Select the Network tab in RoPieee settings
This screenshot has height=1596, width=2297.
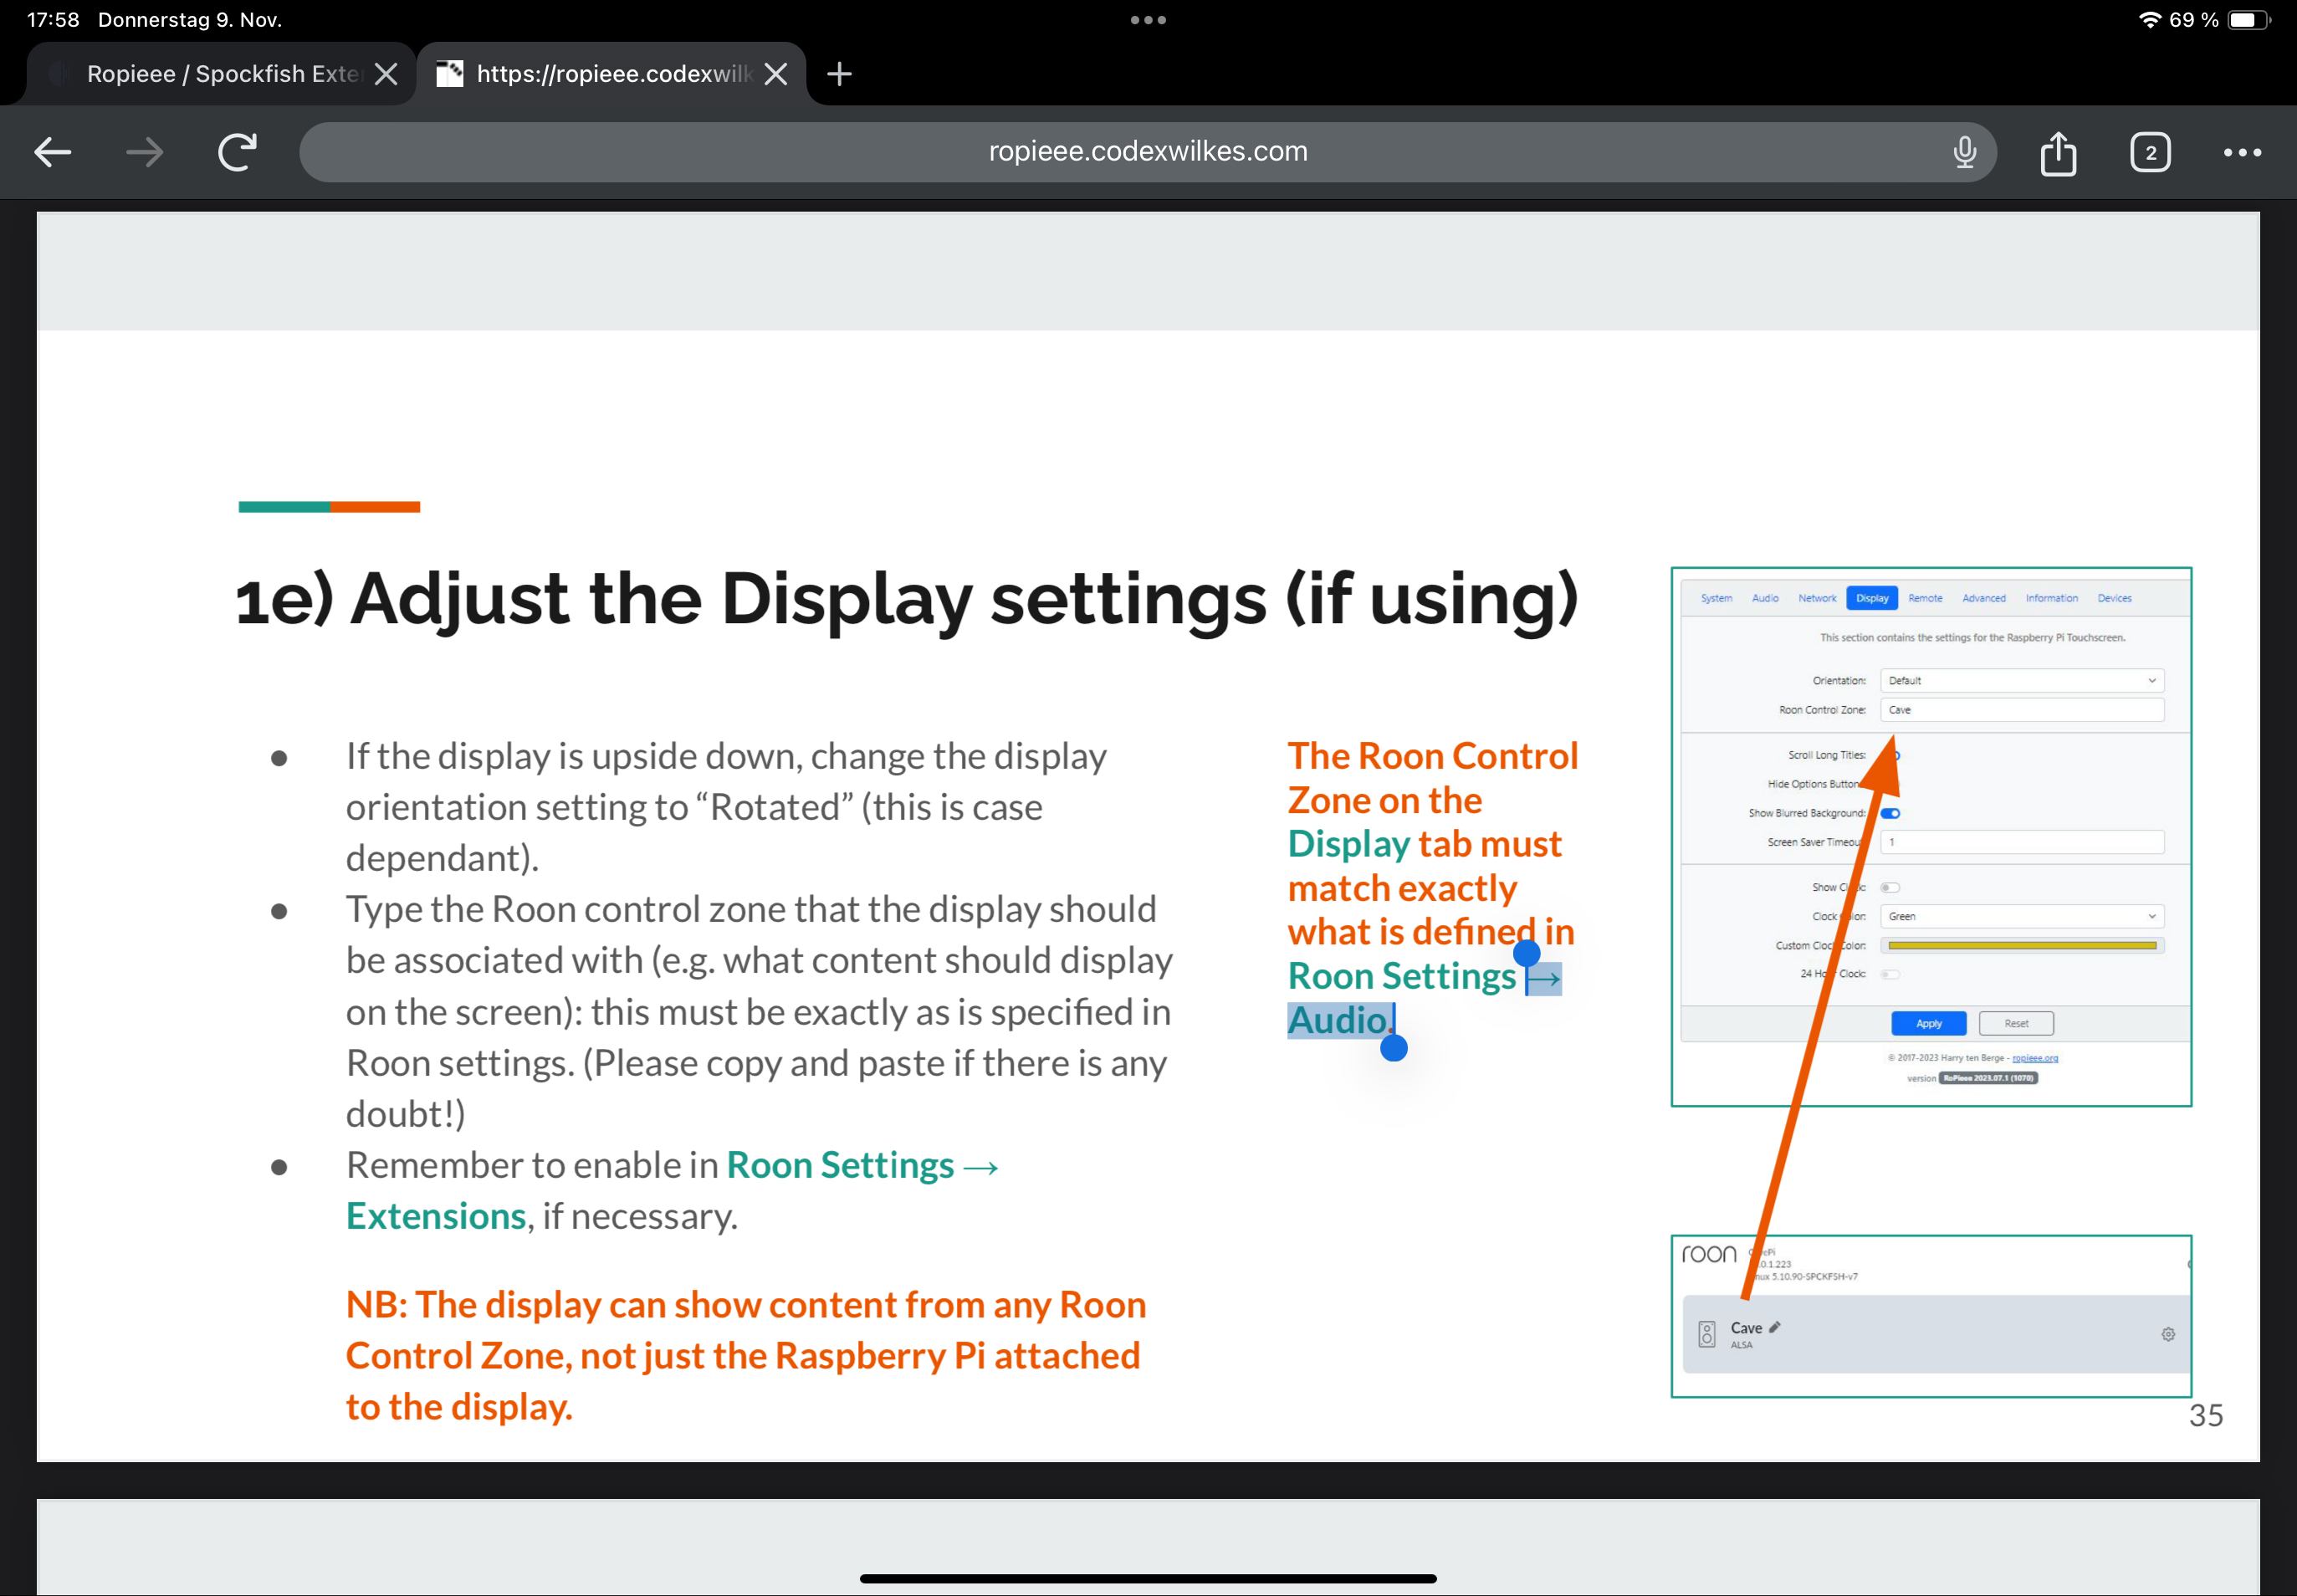[1817, 598]
